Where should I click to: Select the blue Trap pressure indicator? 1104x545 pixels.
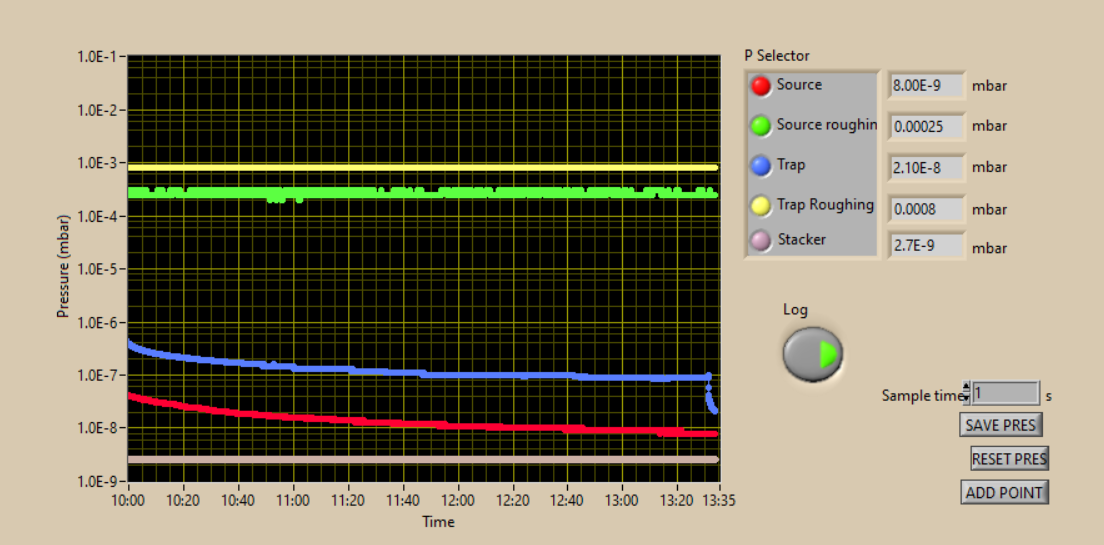point(760,165)
